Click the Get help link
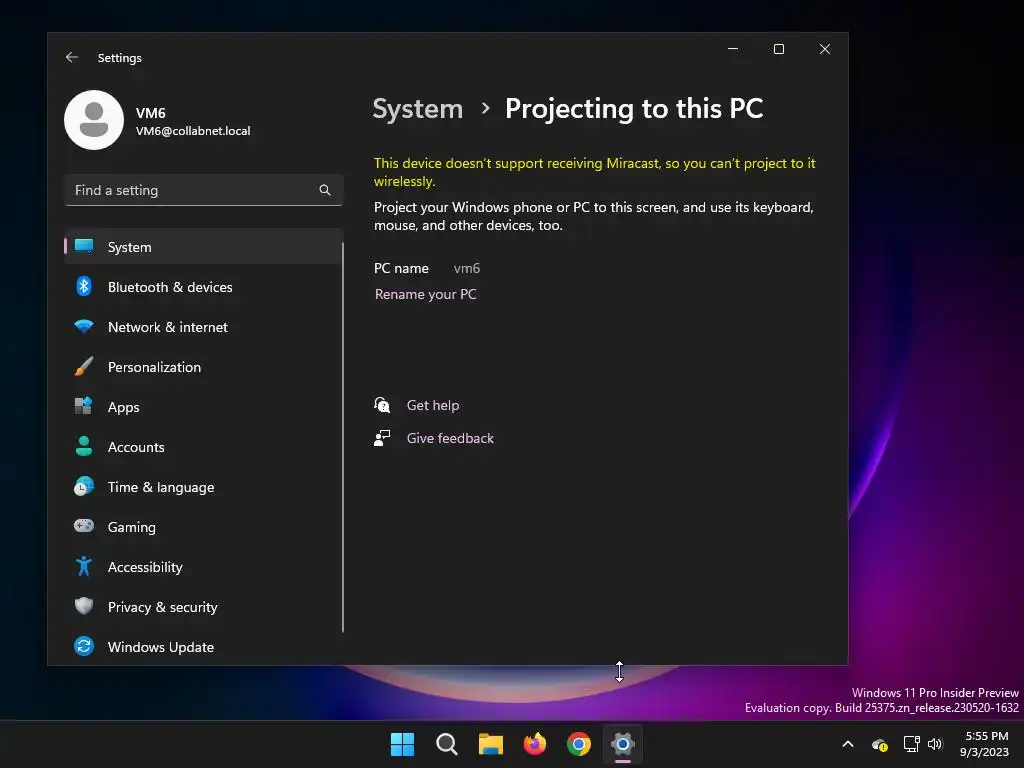 pos(432,405)
